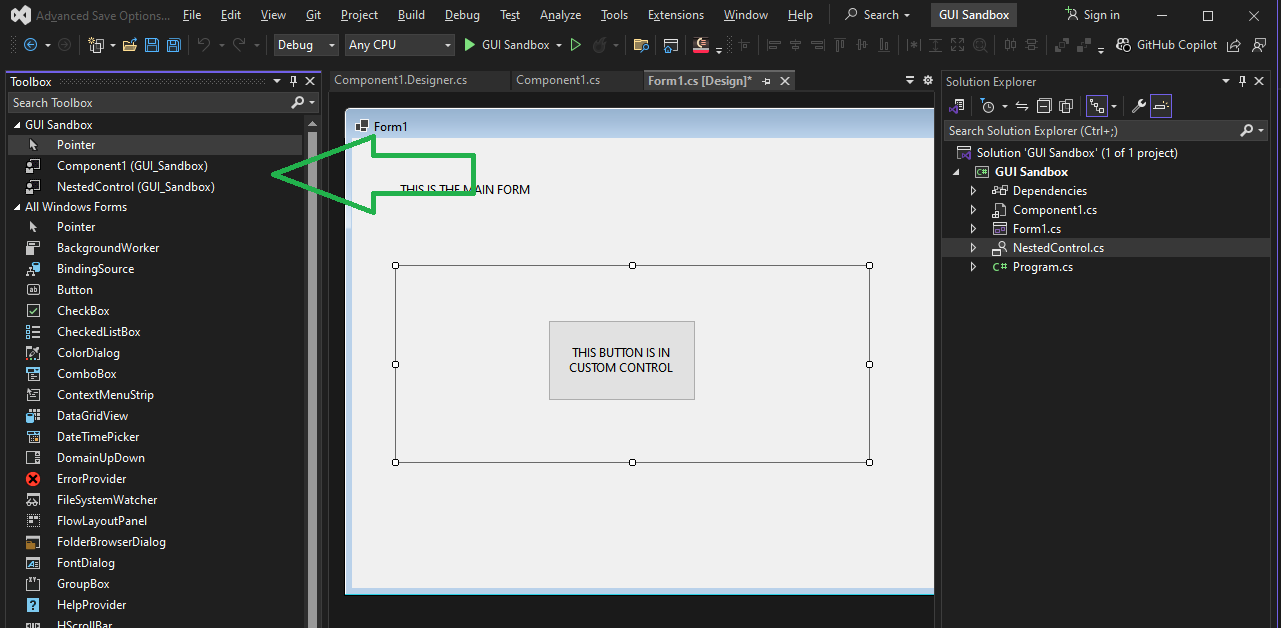Open the Git menu
Screen dimensions: 1281x628
click(x=314, y=15)
